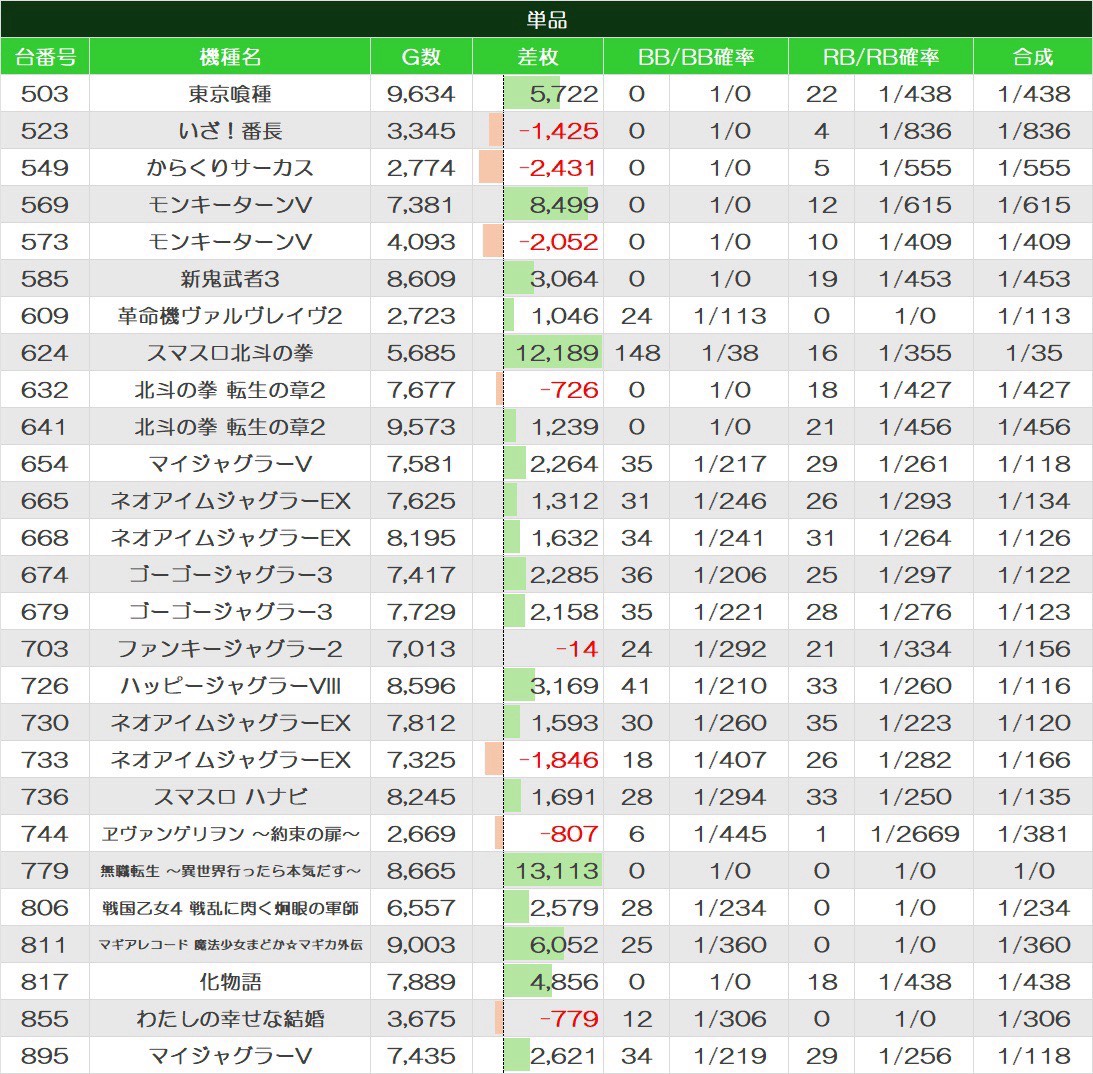Click the BB/BB確率 column header

[x=696, y=56]
